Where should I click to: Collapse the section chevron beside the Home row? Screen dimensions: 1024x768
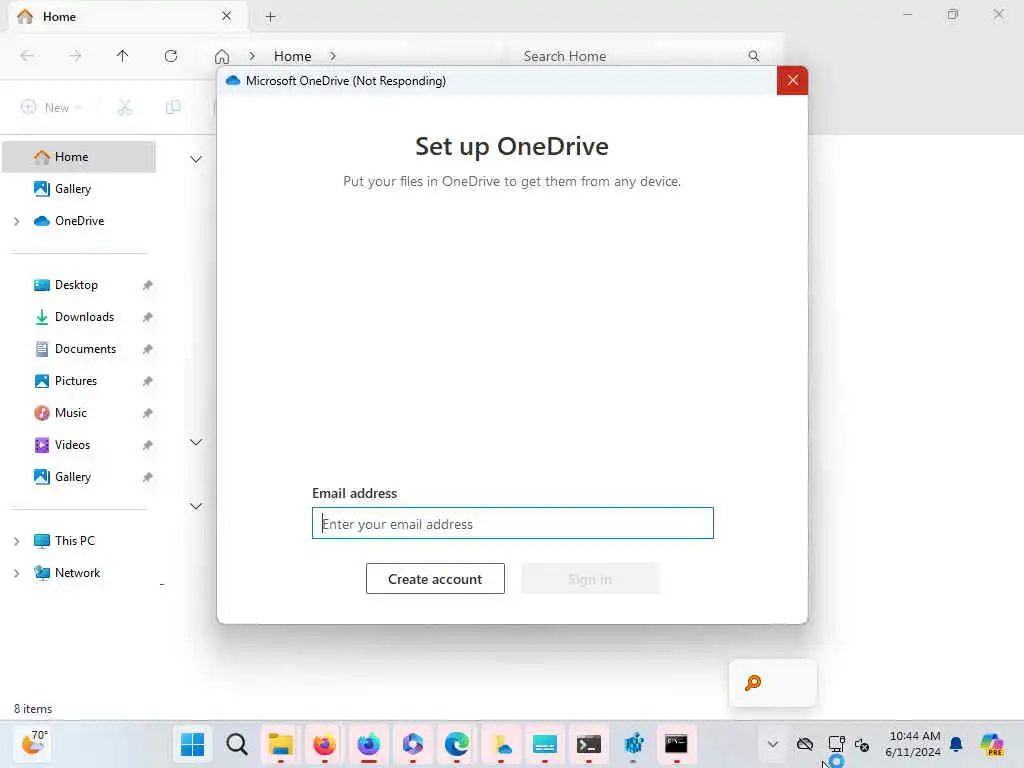coord(196,159)
